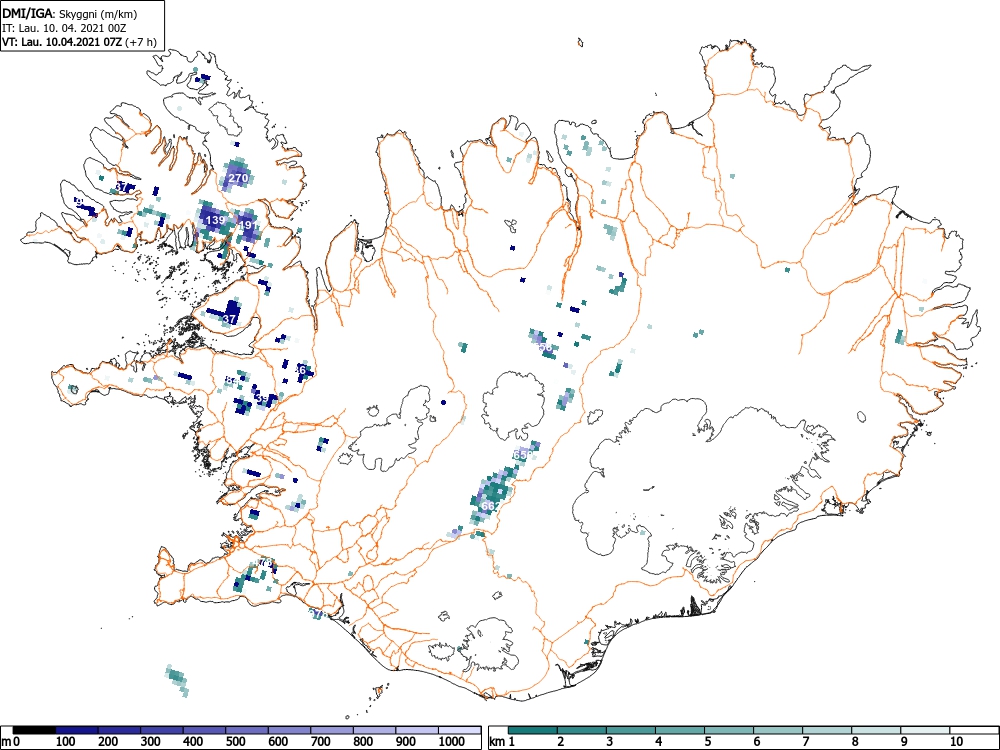The image size is (1000, 750).
Task: Click the dark teal 1–2 km legend swatch
Action: [533, 730]
